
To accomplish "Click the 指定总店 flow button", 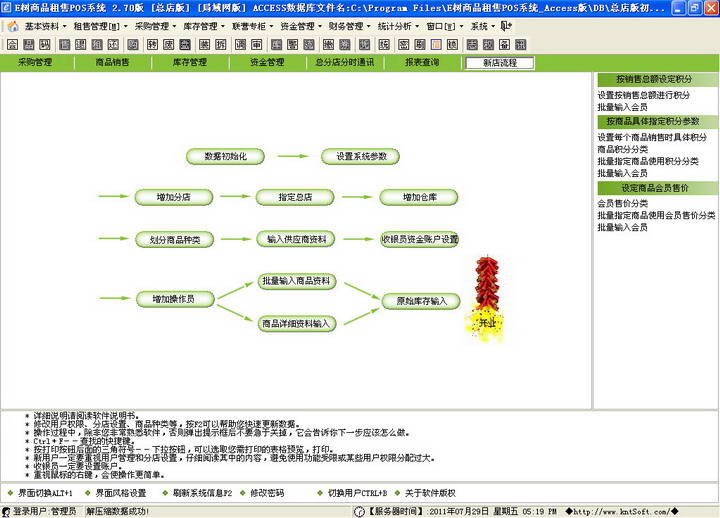I will (x=295, y=197).
